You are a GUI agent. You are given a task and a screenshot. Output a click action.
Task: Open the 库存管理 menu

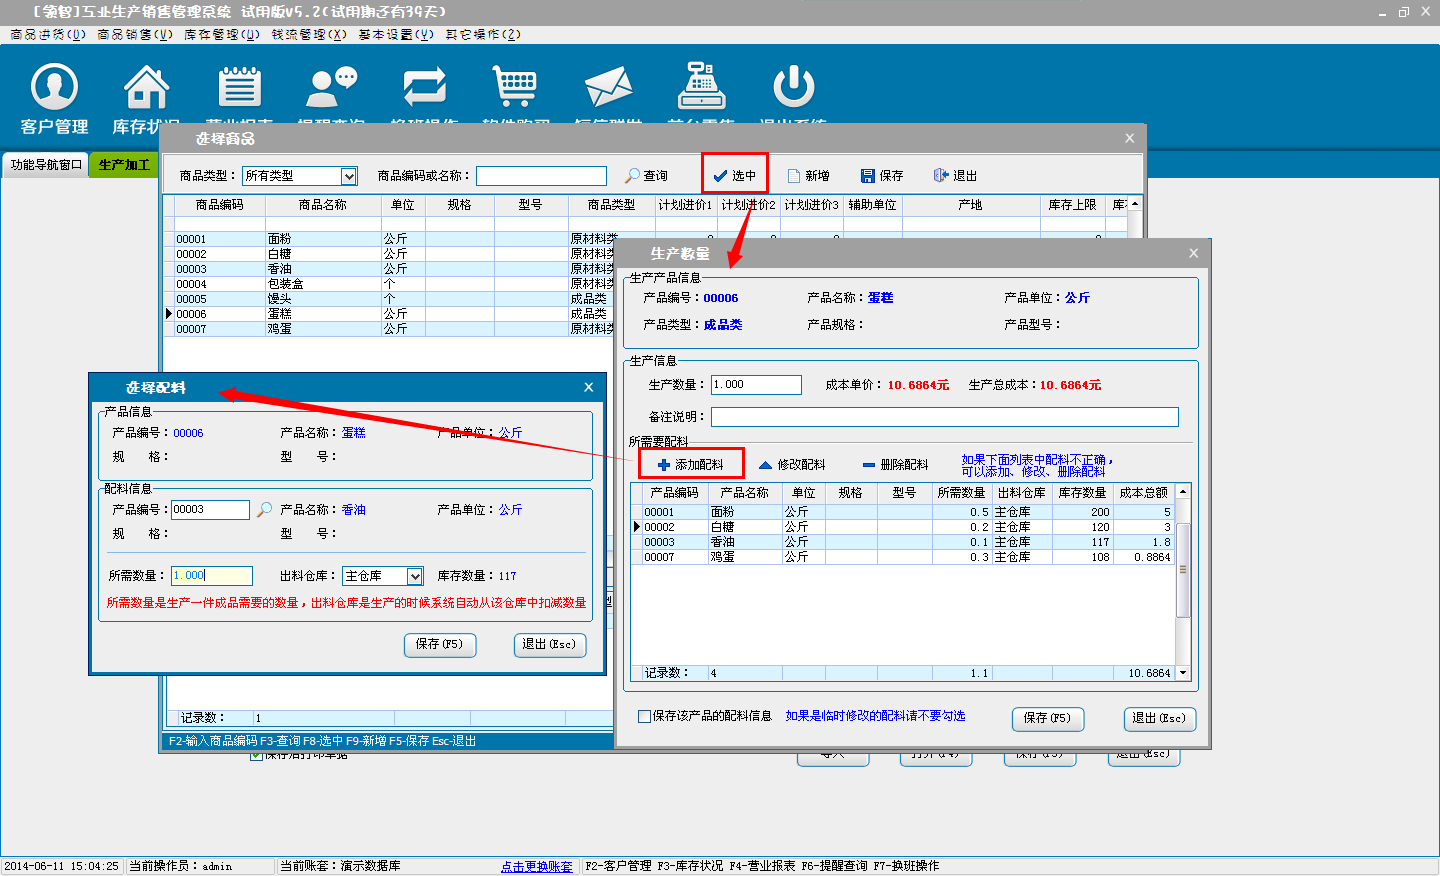pos(221,34)
